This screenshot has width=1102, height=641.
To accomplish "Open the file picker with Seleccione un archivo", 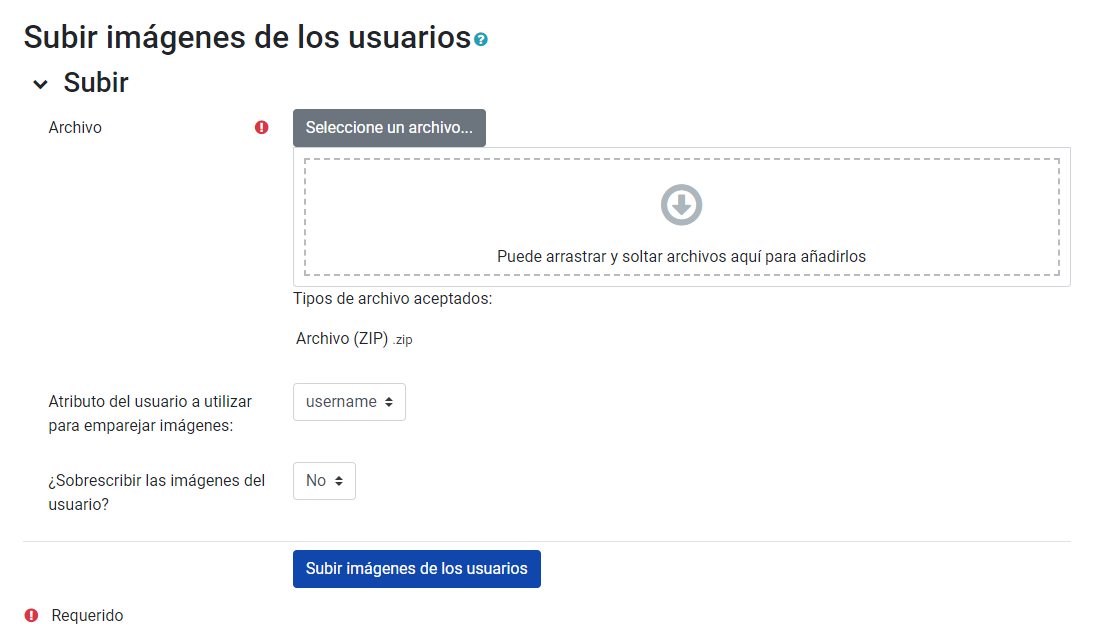I will coord(388,128).
